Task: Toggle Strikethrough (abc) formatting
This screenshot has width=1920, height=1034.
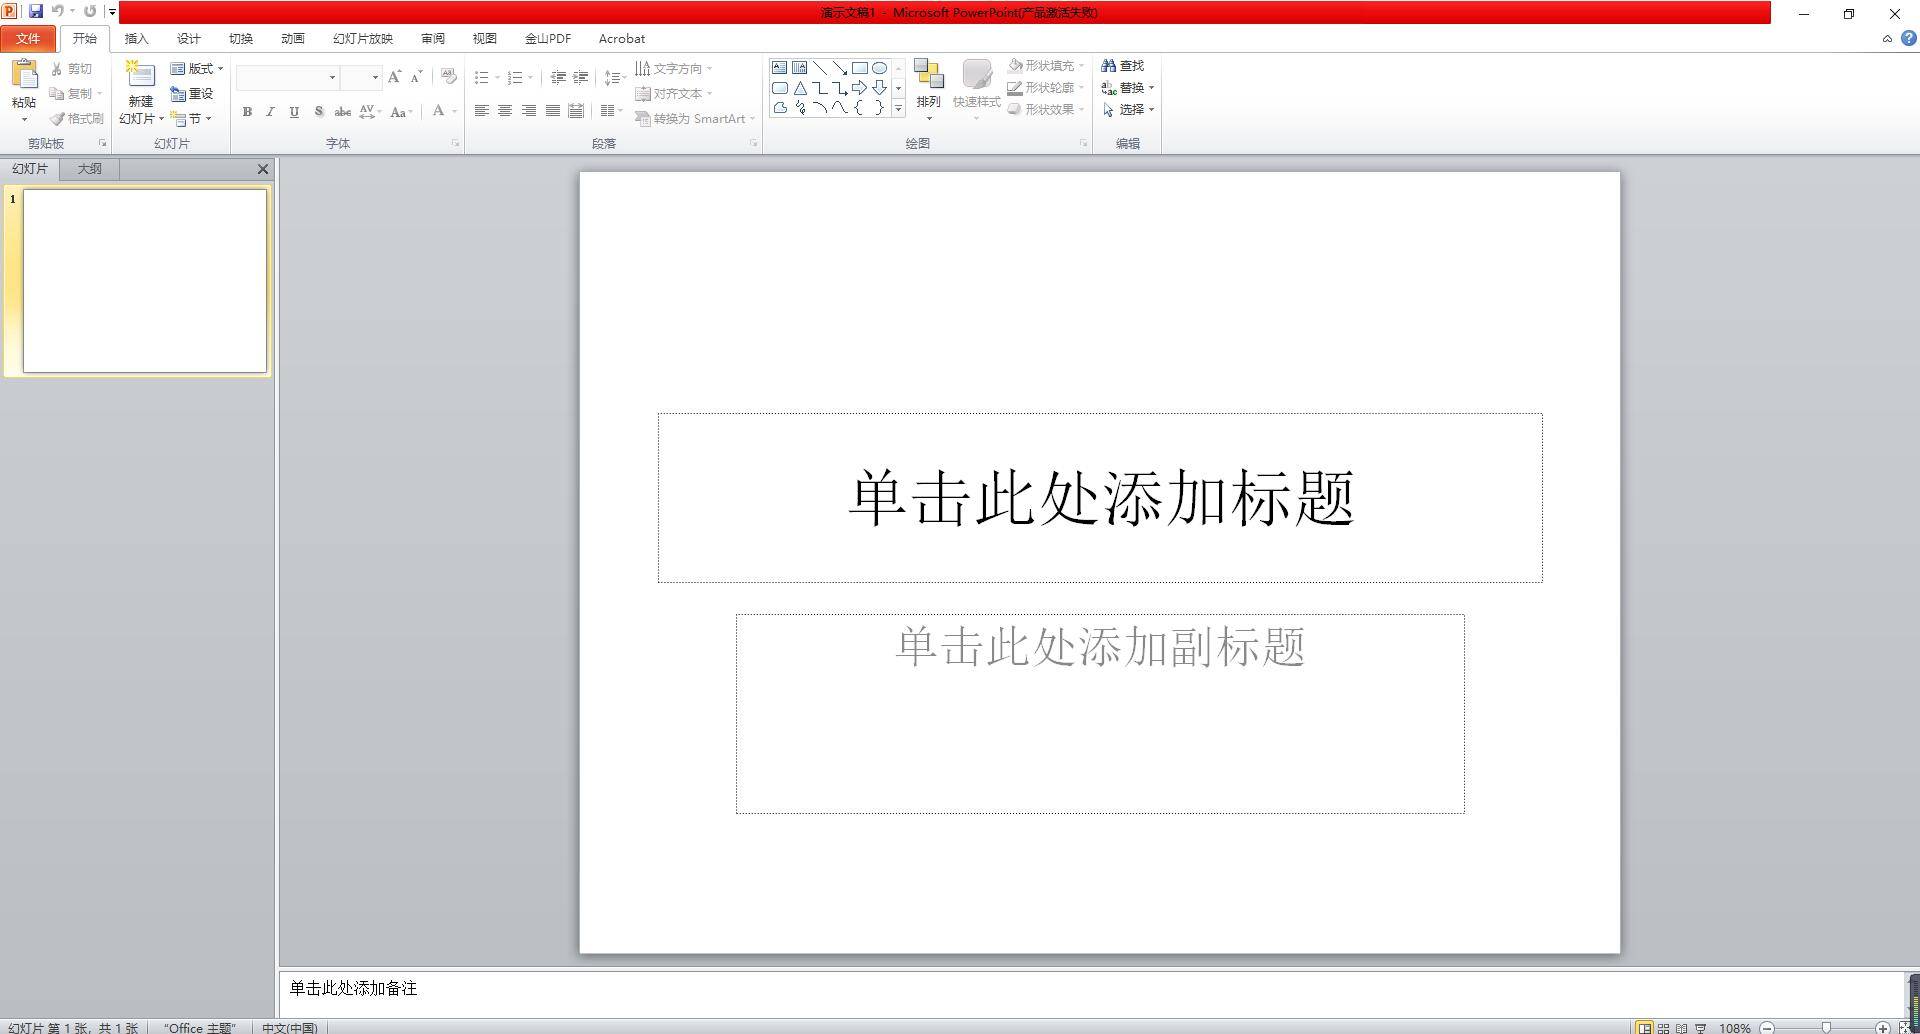Action: coord(342,112)
